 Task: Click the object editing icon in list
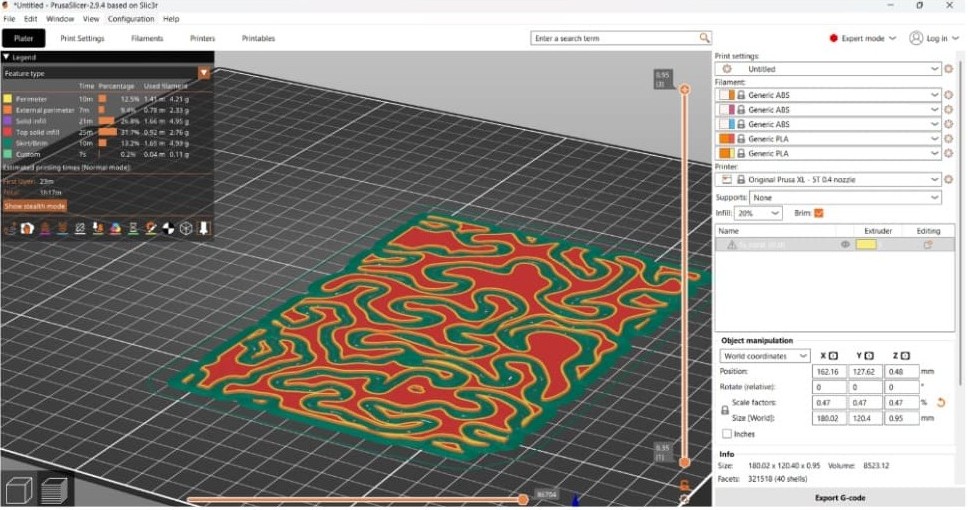click(x=927, y=244)
